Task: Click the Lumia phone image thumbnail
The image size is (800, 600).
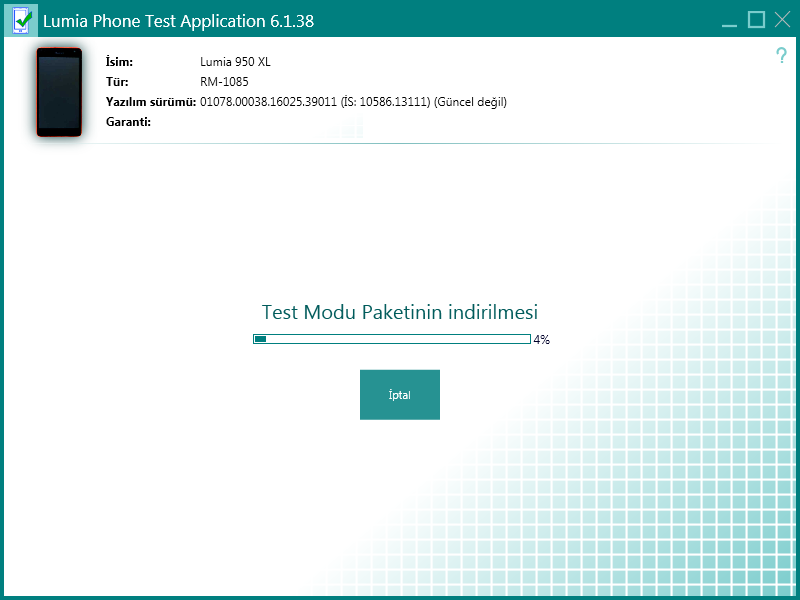Action: click(59, 91)
